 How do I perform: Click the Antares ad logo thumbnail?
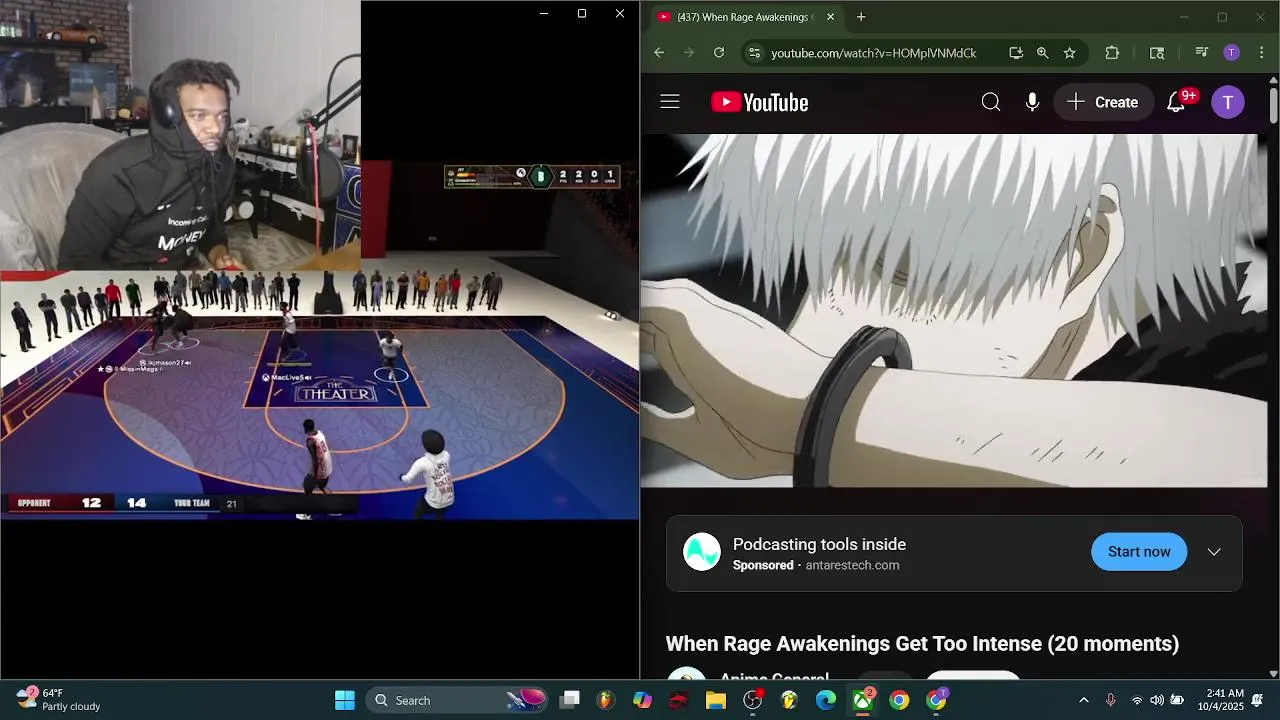[x=702, y=552]
